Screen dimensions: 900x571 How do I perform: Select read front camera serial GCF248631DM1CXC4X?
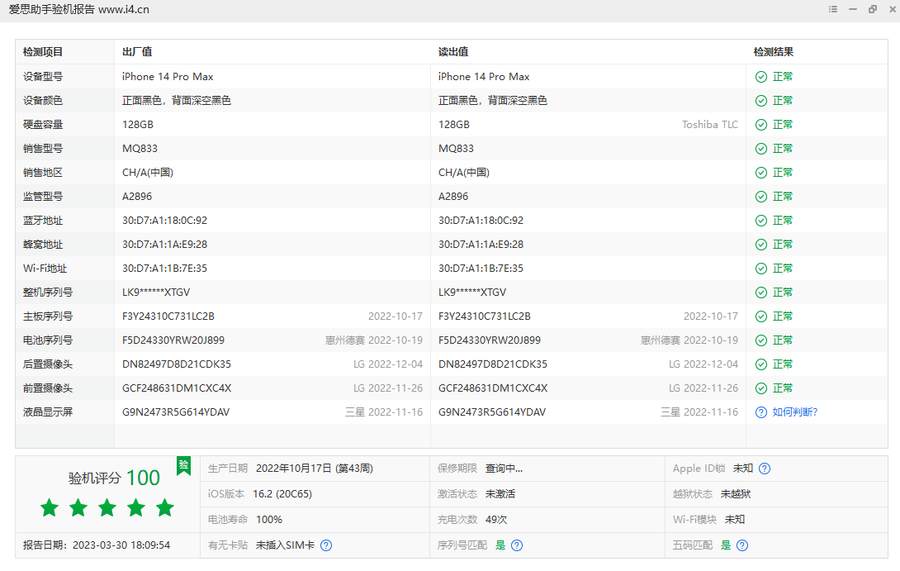pyautogui.click(x=493, y=389)
